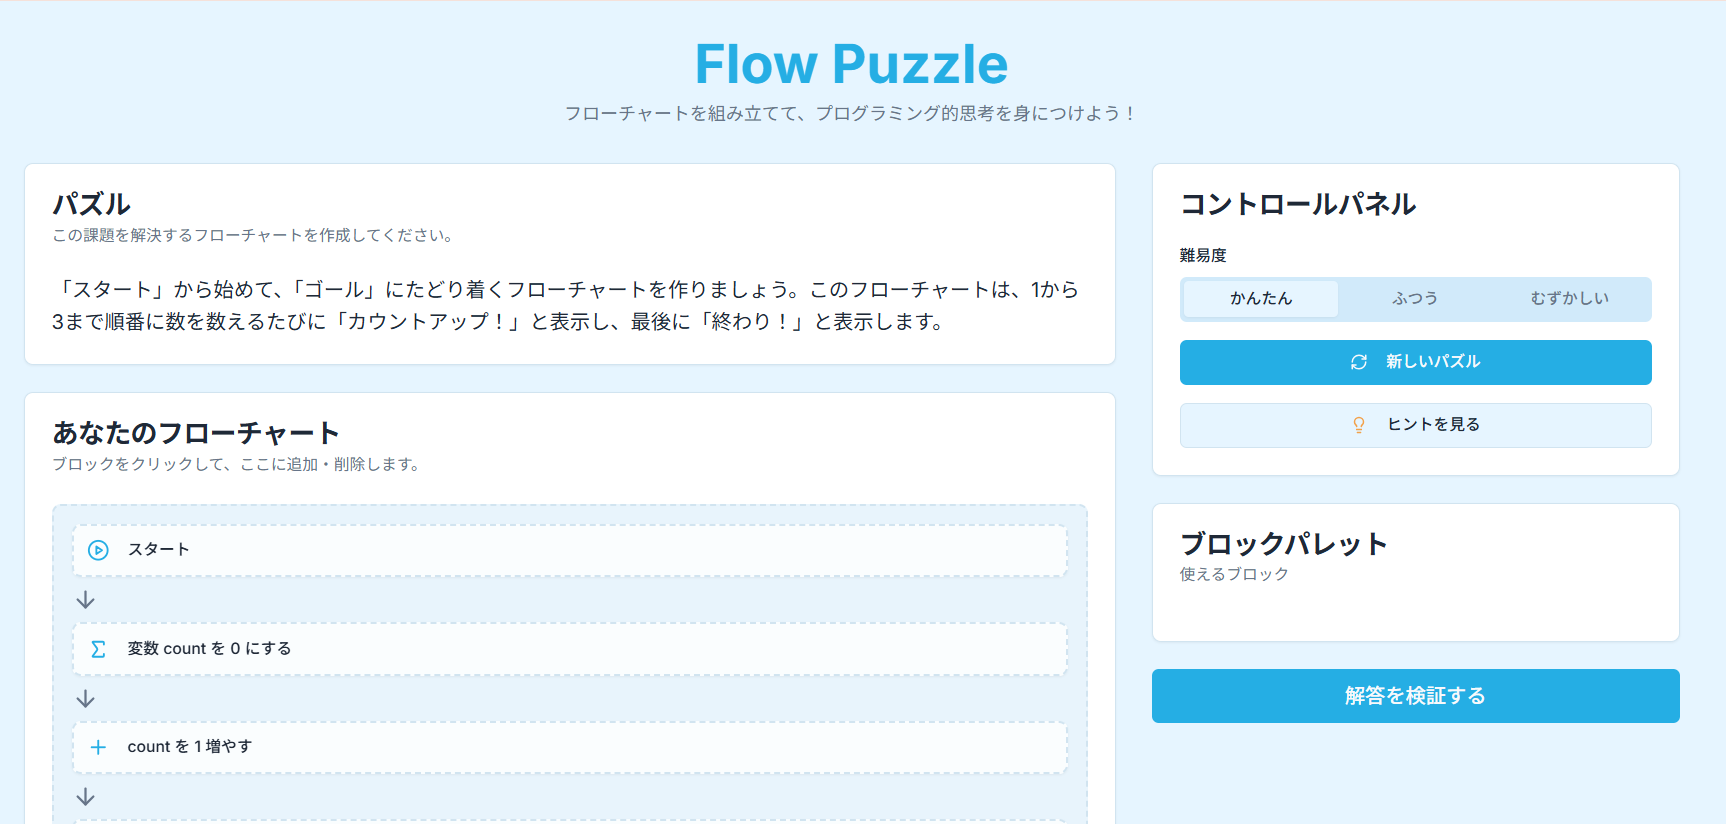This screenshot has width=1726, height=824.
Task: Click the 変数 count を 0 にする block
Action: [x=569, y=648]
